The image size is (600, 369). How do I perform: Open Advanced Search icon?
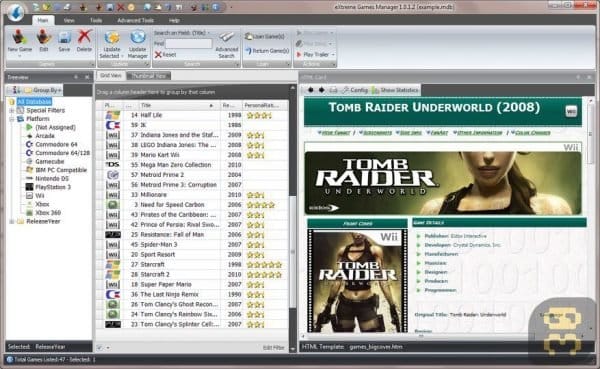point(227,38)
